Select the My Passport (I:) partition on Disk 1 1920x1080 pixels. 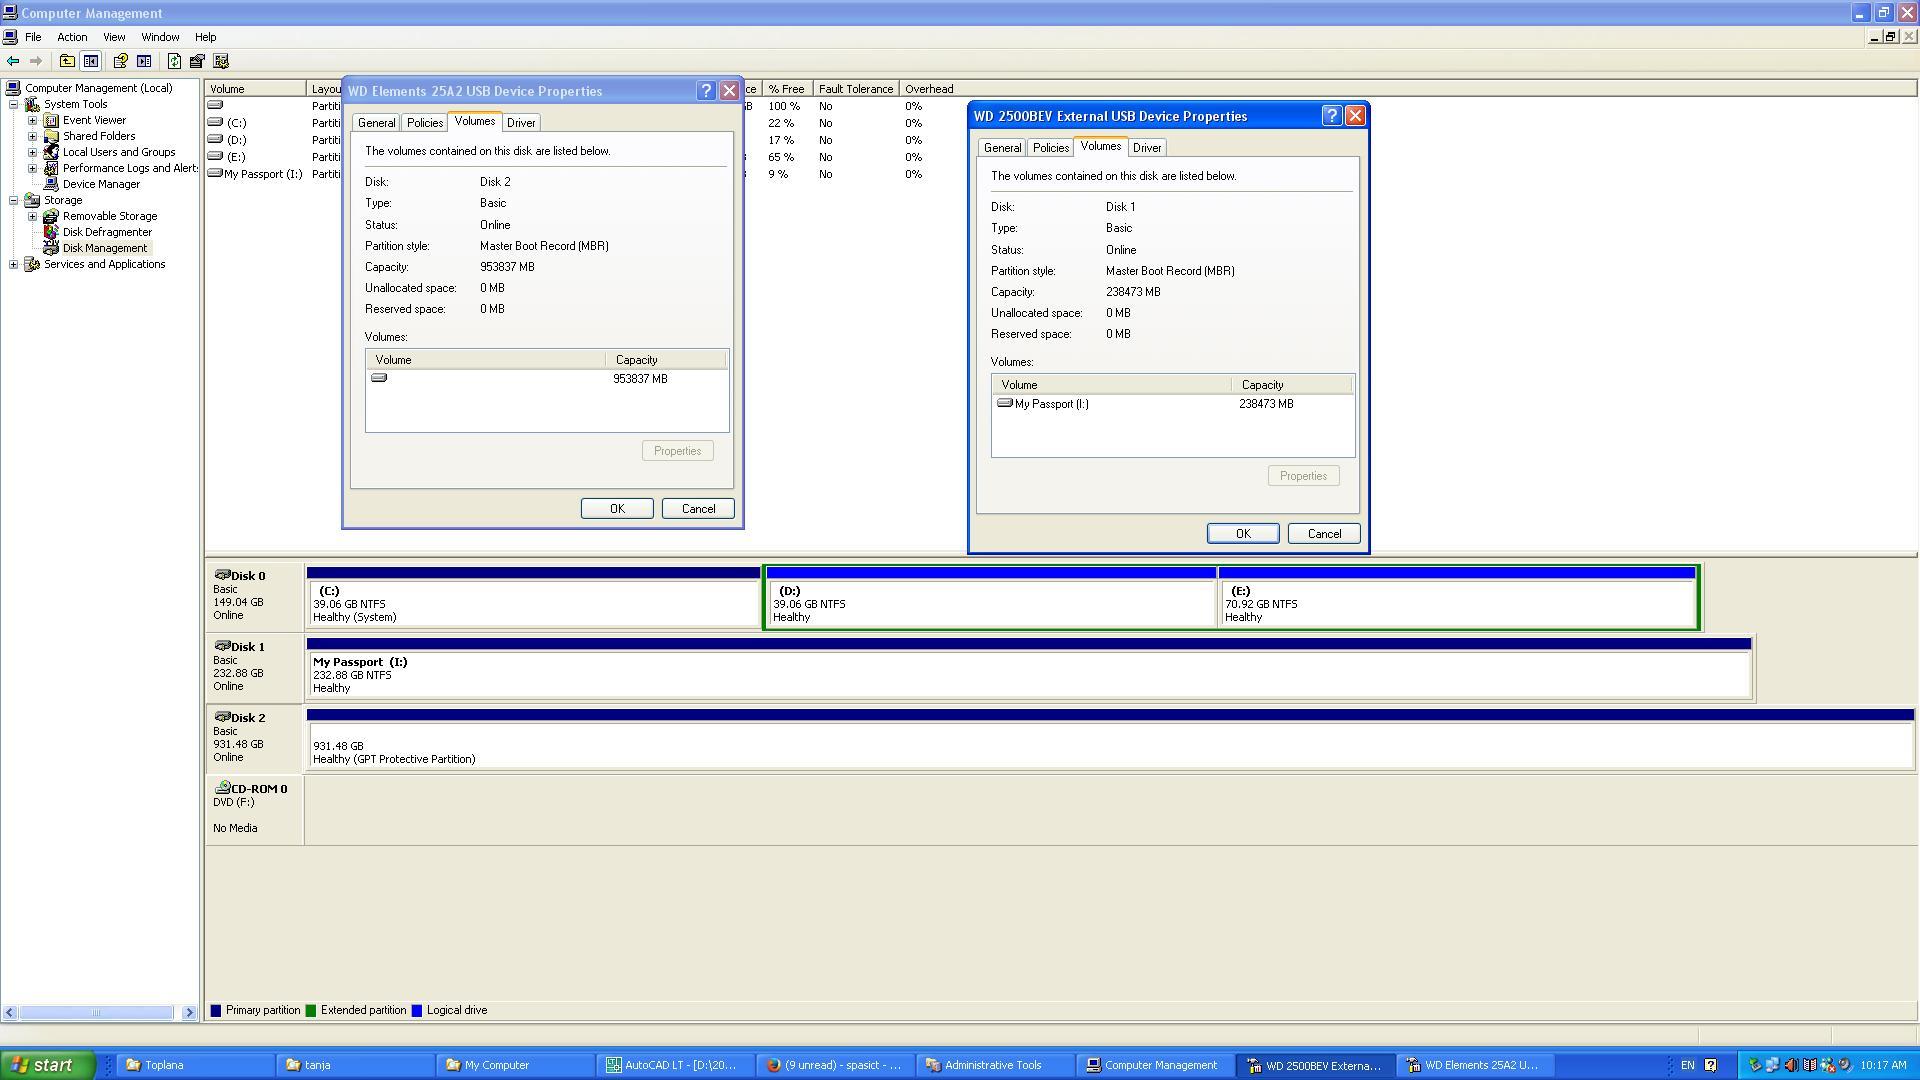point(1029,668)
